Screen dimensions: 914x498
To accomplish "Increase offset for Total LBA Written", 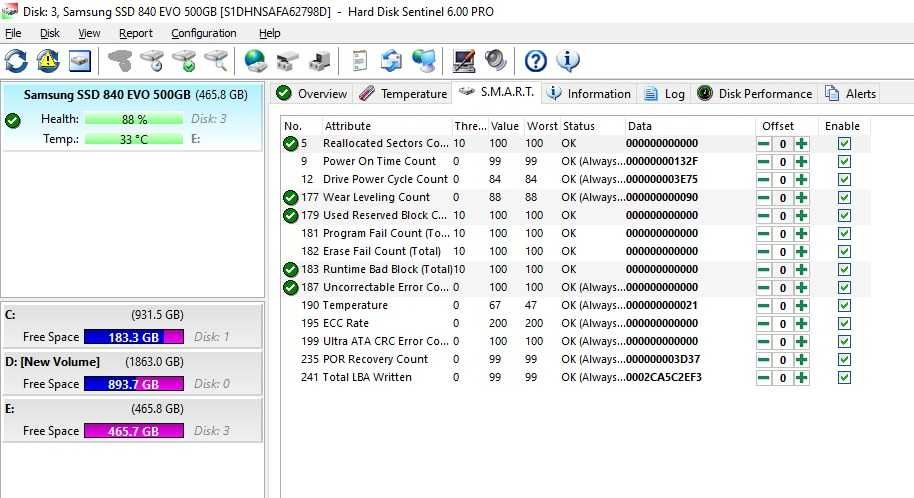I will click(801, 378).
